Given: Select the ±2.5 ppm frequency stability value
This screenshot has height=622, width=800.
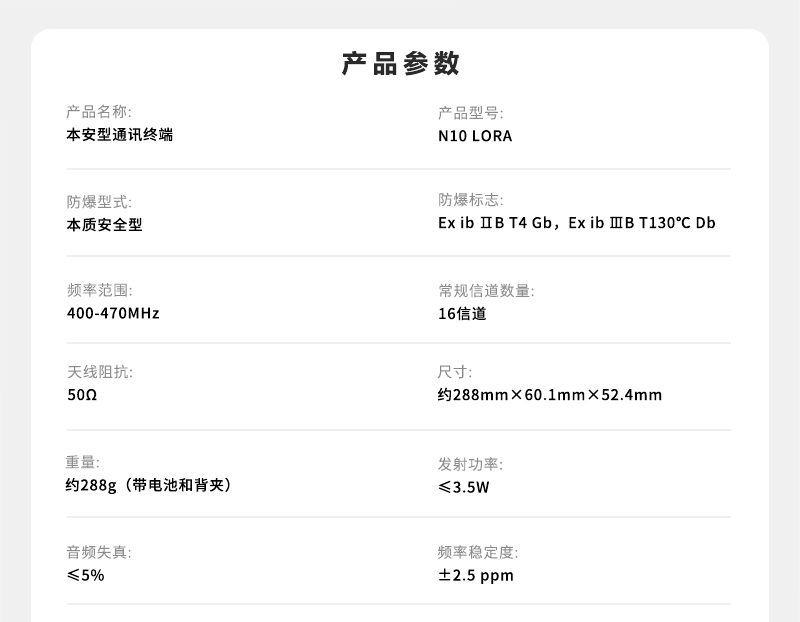Looking at the screenshot, I should (x=475, y=575).
